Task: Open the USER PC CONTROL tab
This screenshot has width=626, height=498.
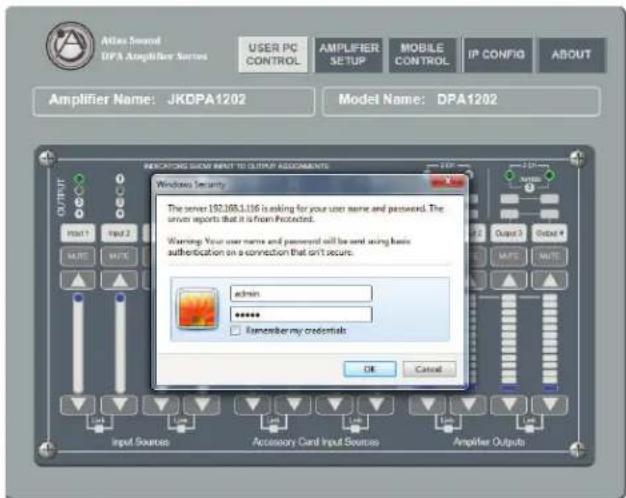Action: [x=273, y=54]
